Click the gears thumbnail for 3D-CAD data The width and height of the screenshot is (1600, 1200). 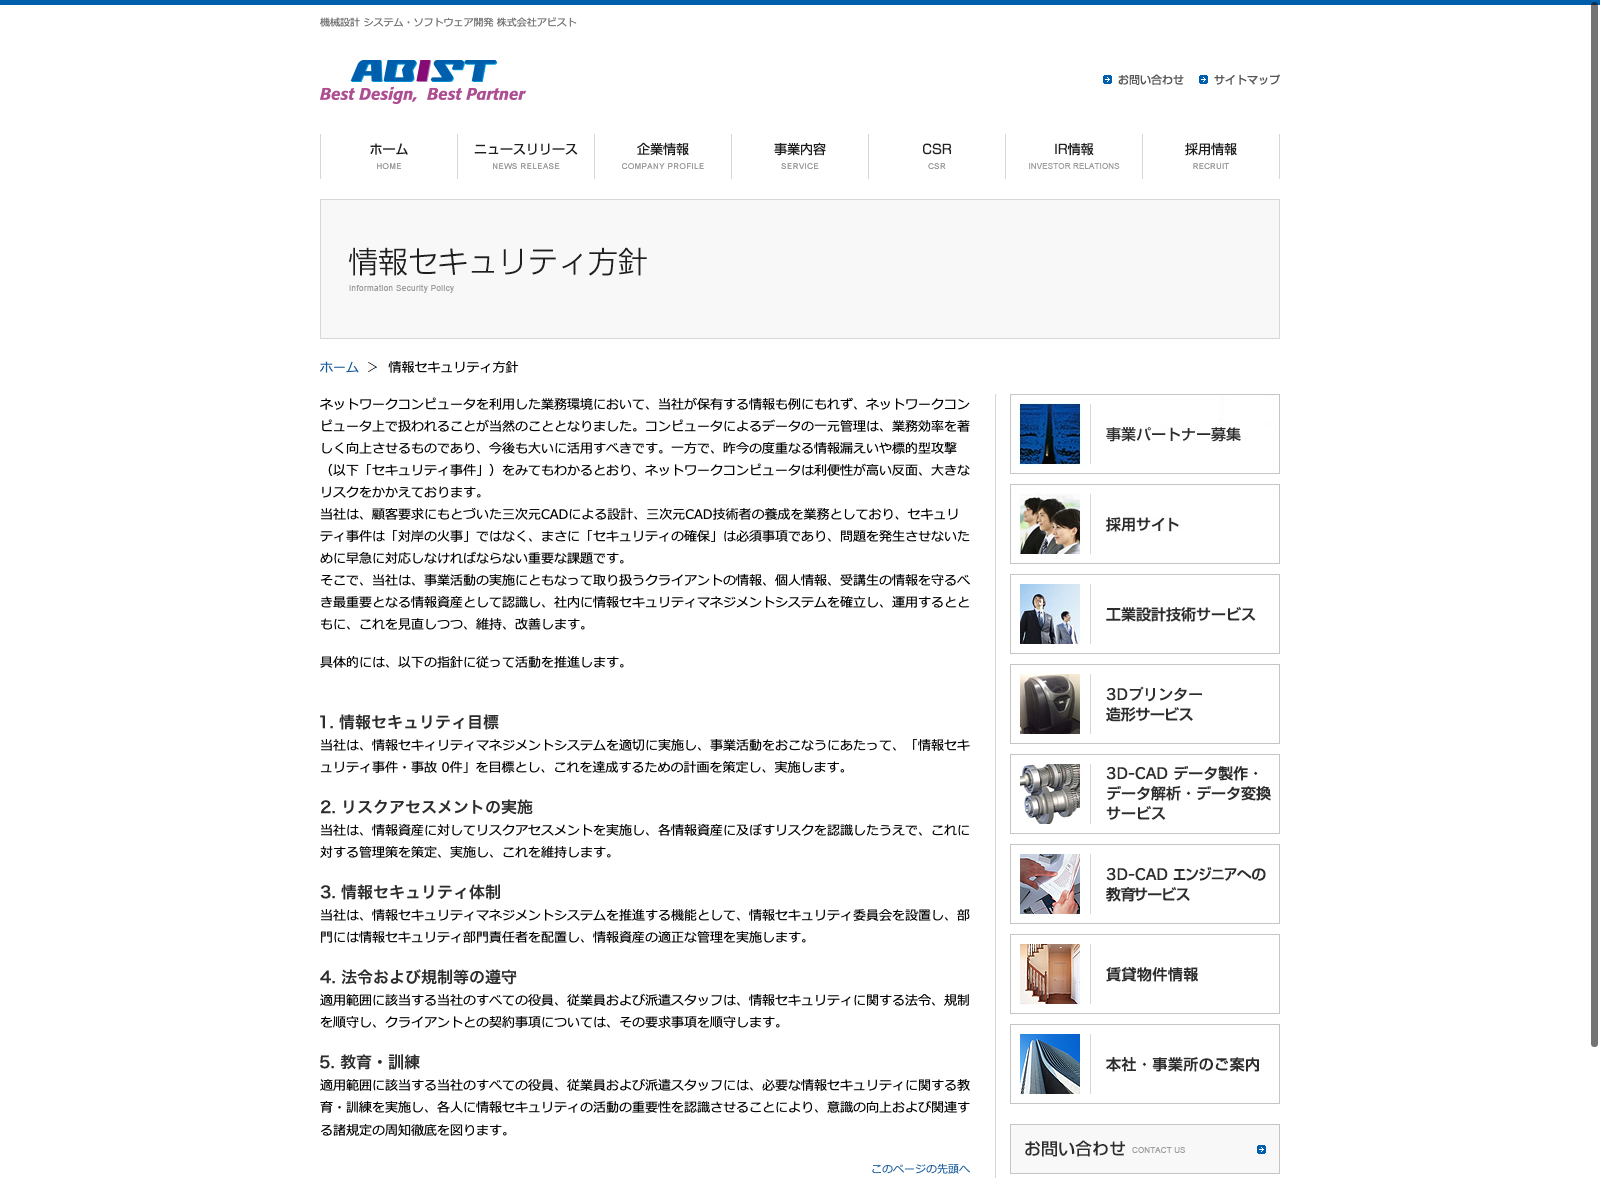point(1049,794)
